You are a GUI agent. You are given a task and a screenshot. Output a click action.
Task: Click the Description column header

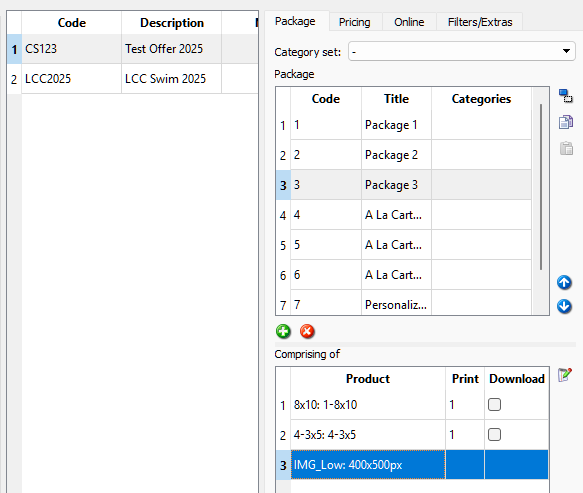pyautogui.click(x=172, y=23)
